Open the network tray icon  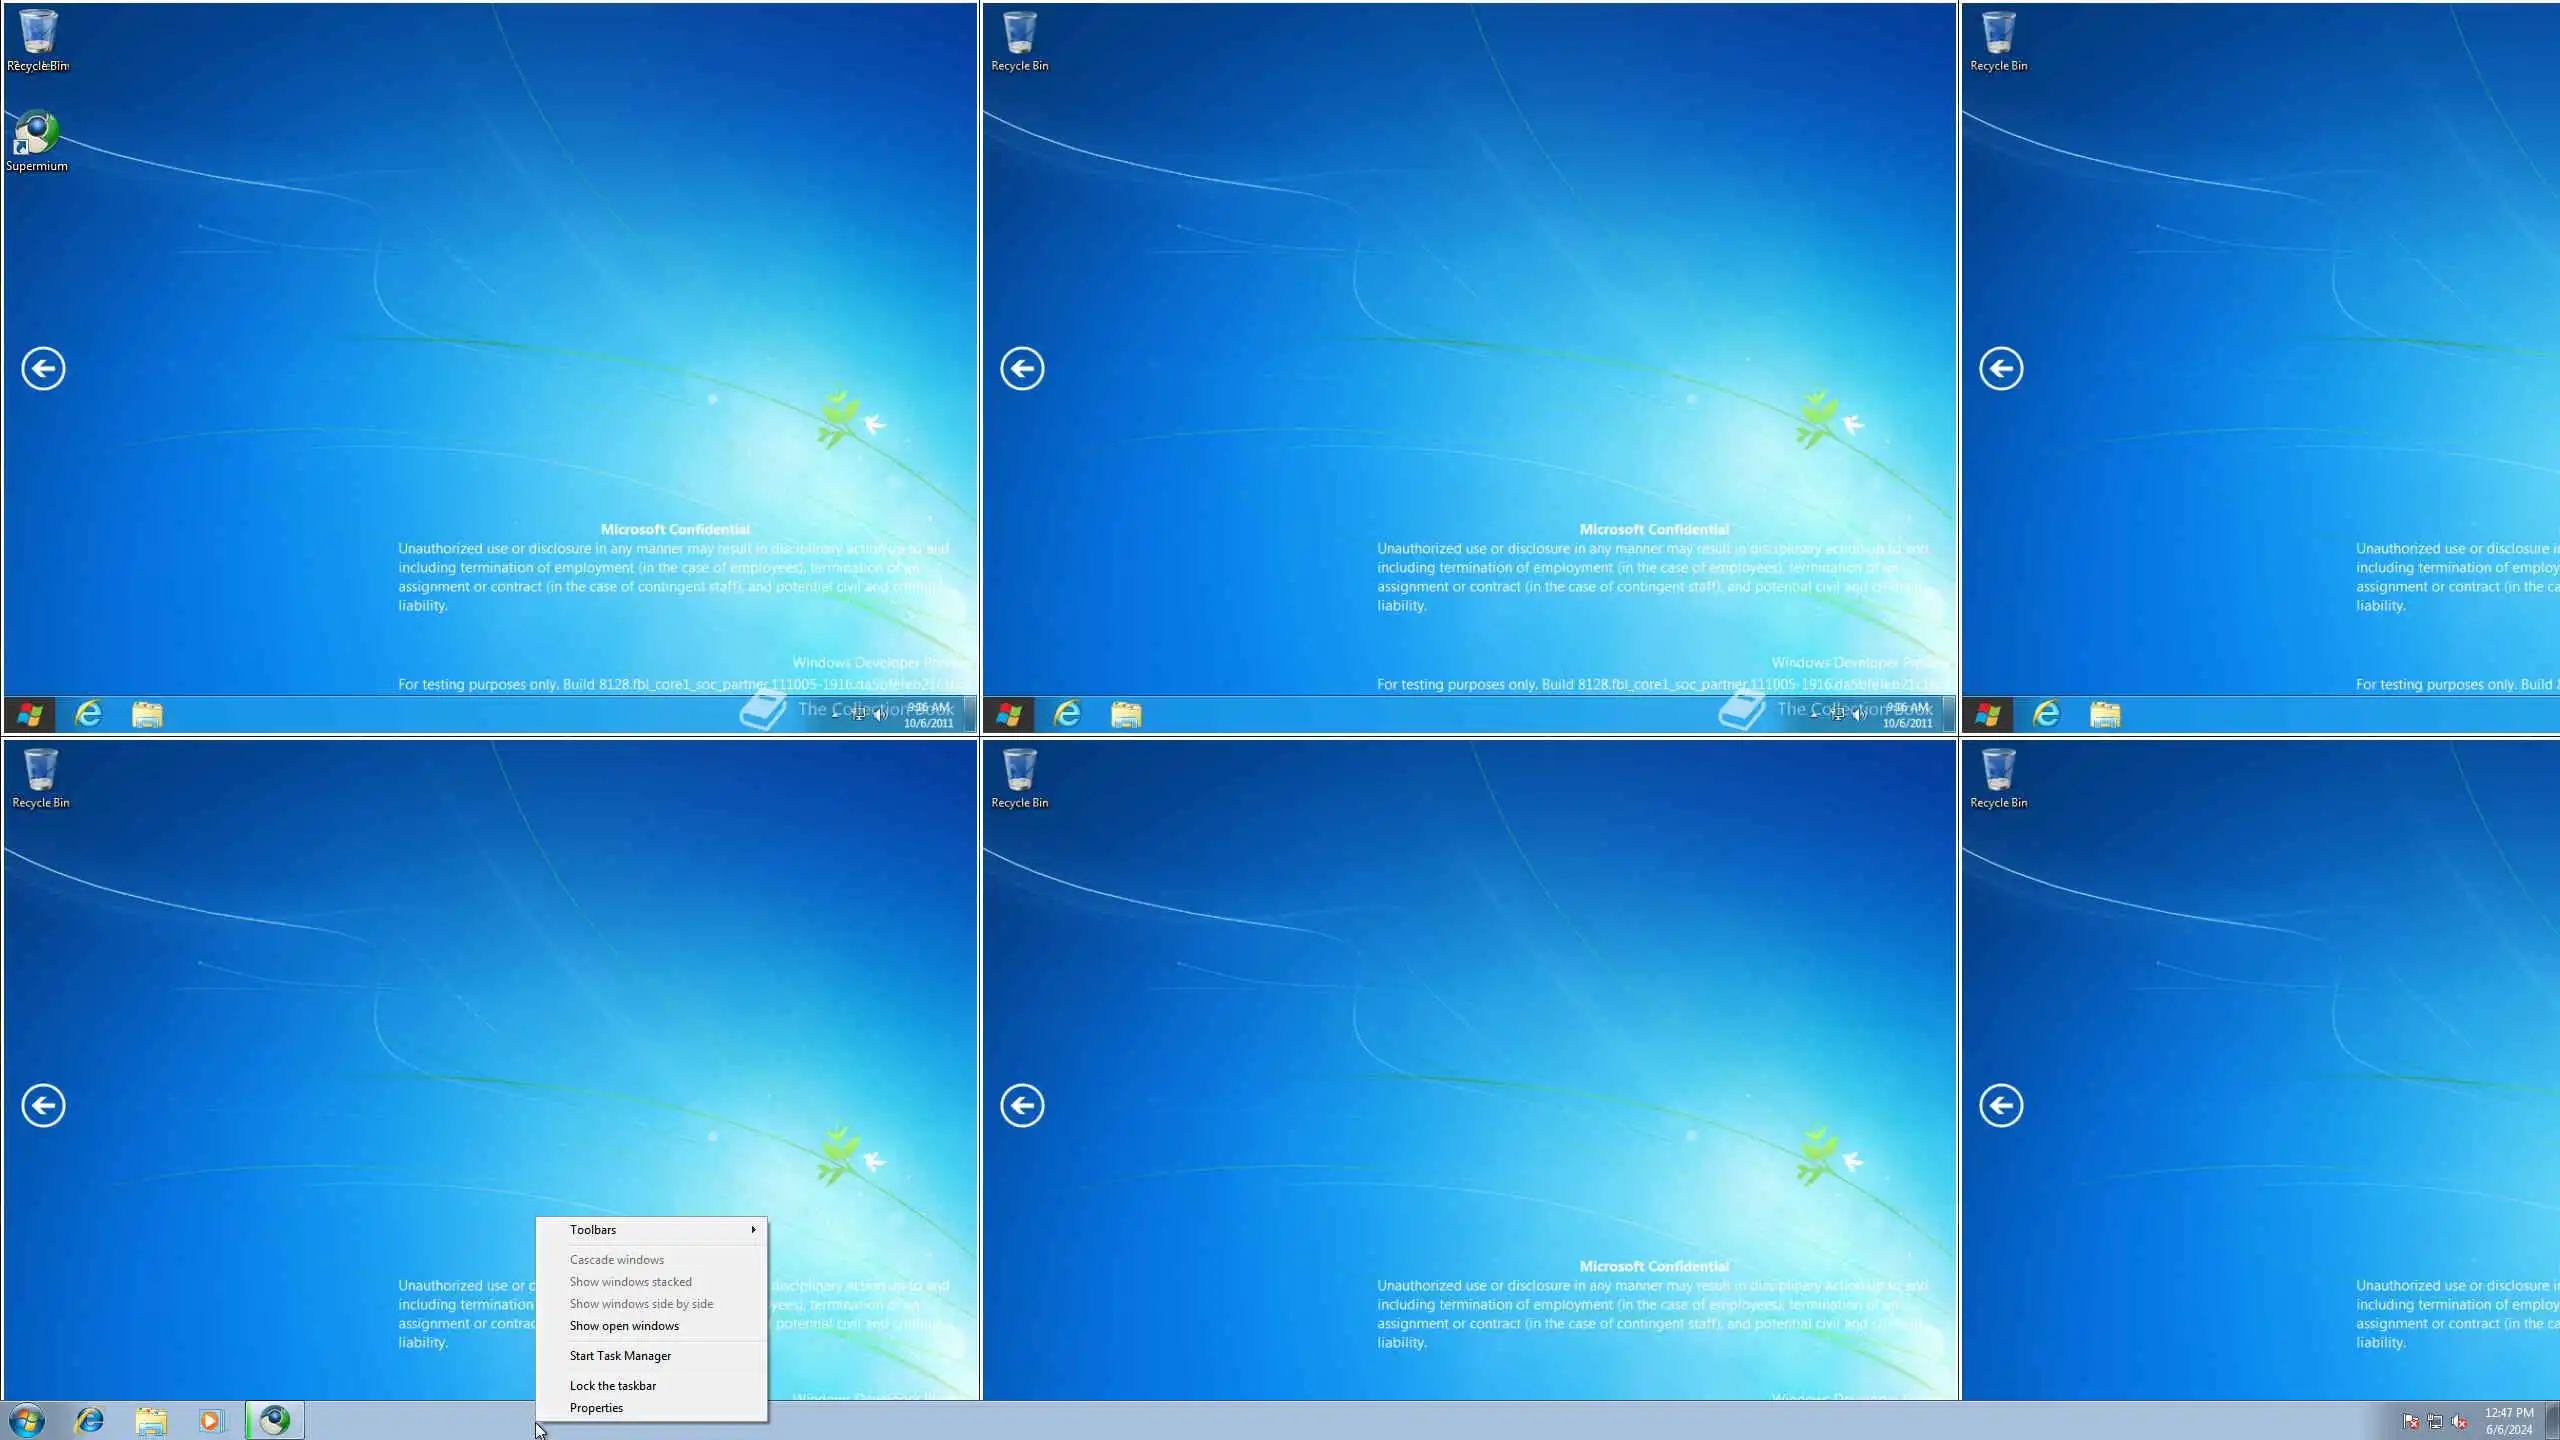click(2435, 1421)
